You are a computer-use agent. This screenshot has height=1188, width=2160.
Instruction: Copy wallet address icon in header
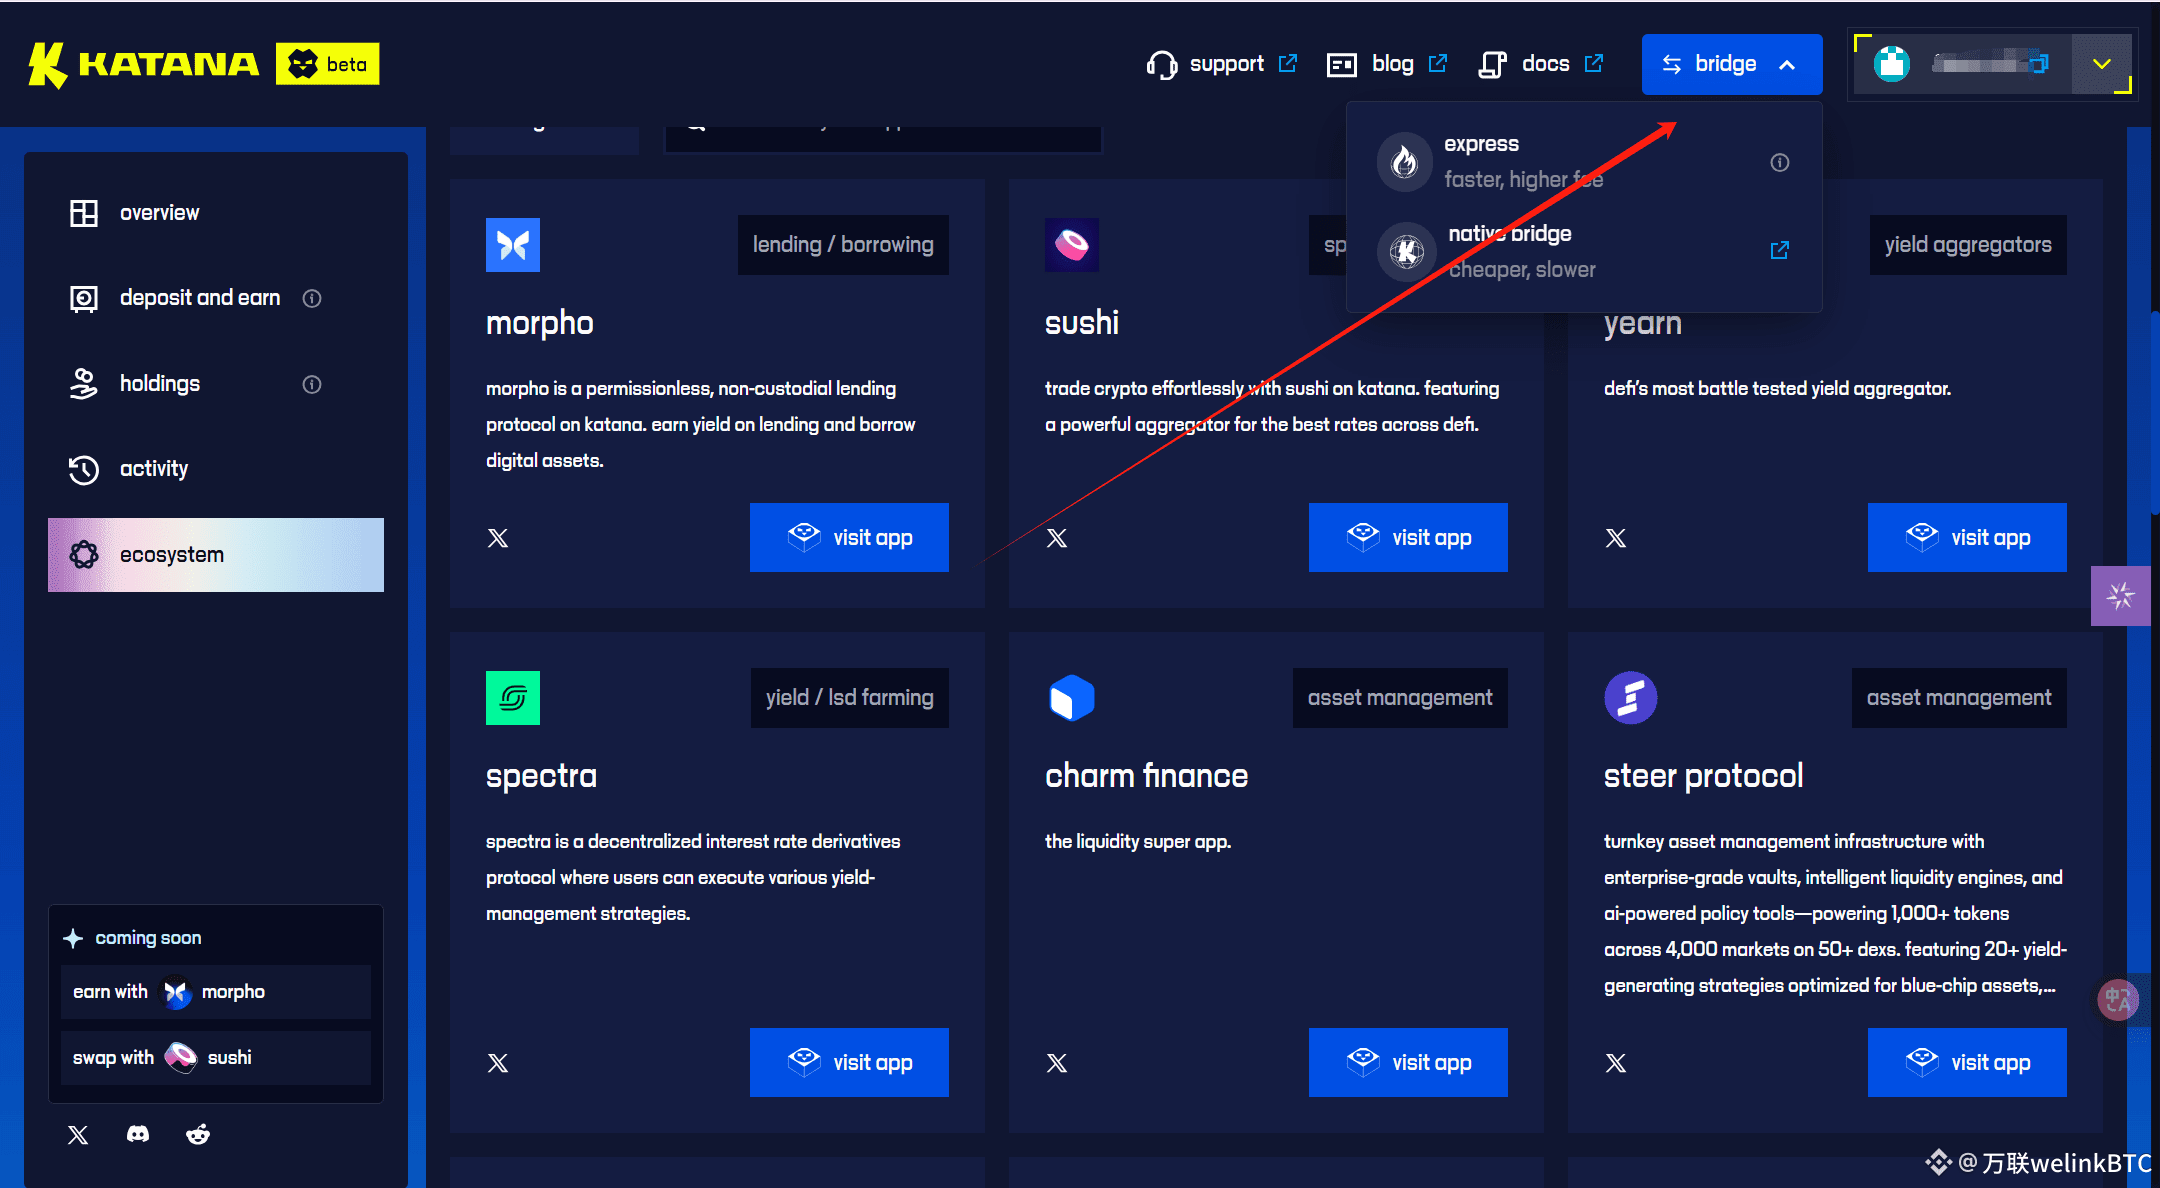[x=2038, y=64]
